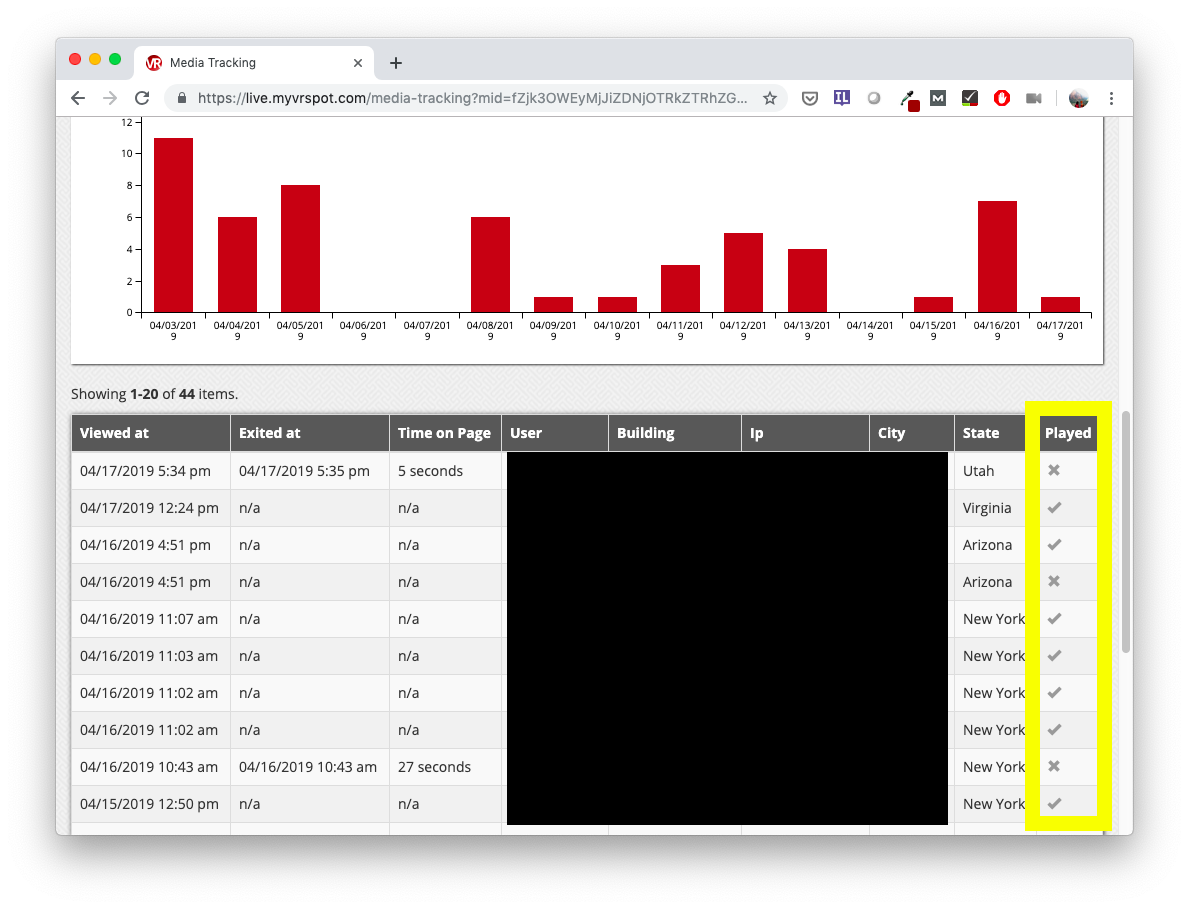Open a new browser tab
This screenshot has width=1189, height=909.
396,63
